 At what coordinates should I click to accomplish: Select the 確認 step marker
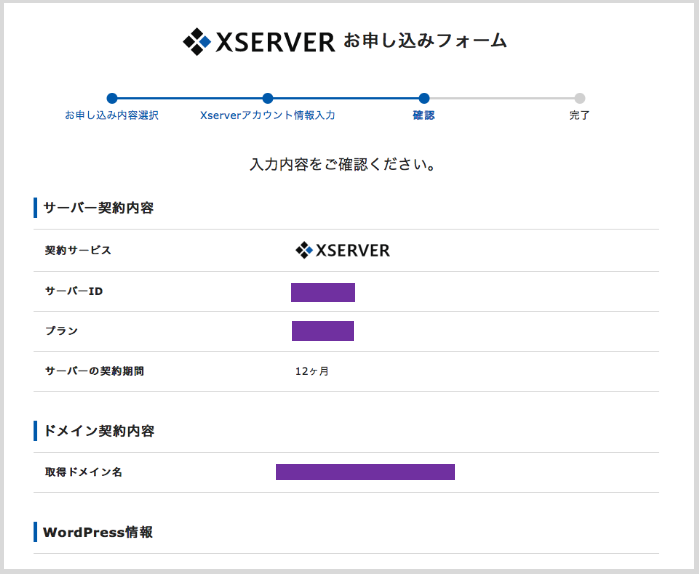coord(424,98)
